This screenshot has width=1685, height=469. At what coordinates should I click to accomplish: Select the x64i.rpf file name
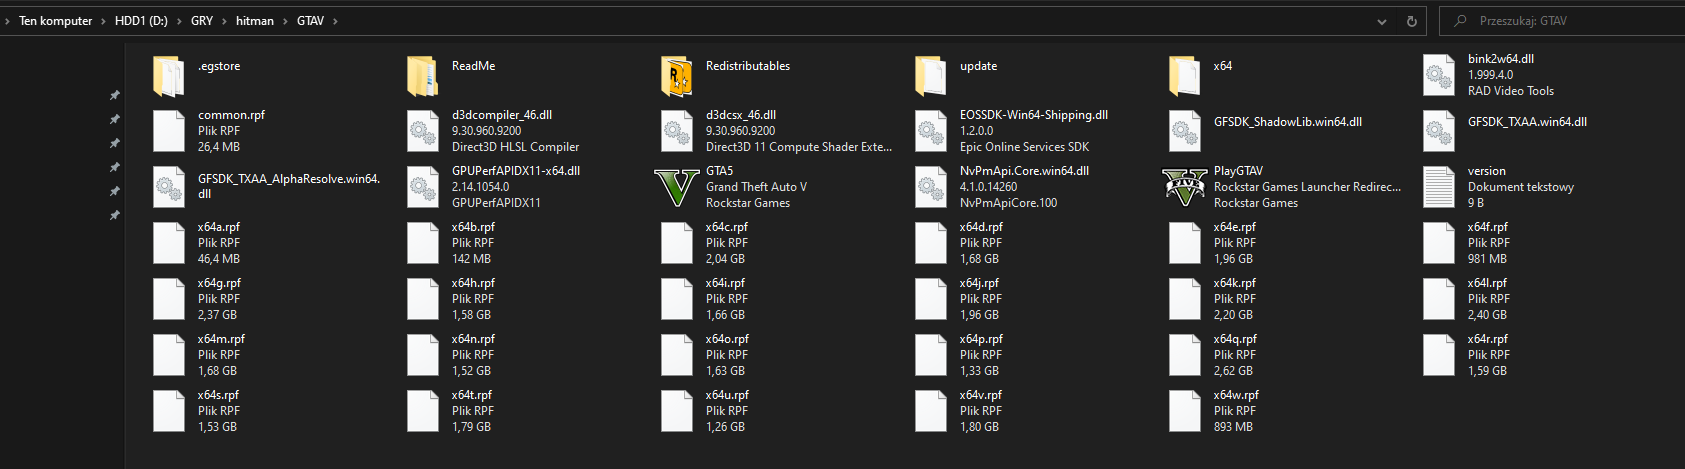(725, 283)
